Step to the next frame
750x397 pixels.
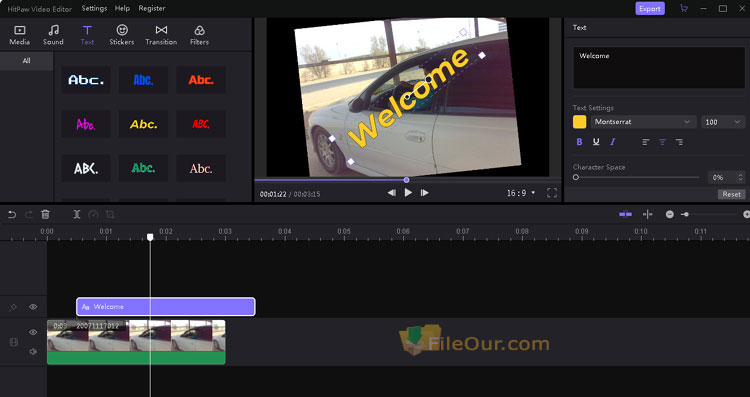tap(424, 193)
